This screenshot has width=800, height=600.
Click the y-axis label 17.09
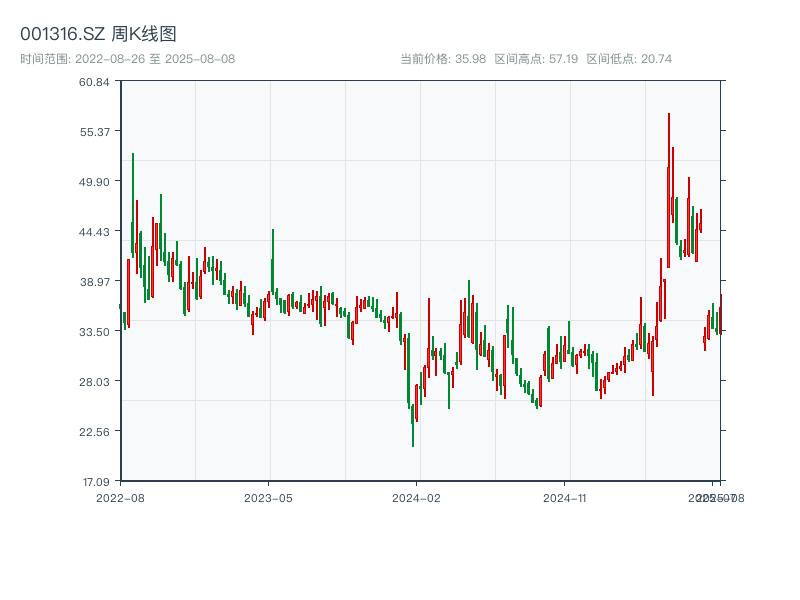(96, 482)
